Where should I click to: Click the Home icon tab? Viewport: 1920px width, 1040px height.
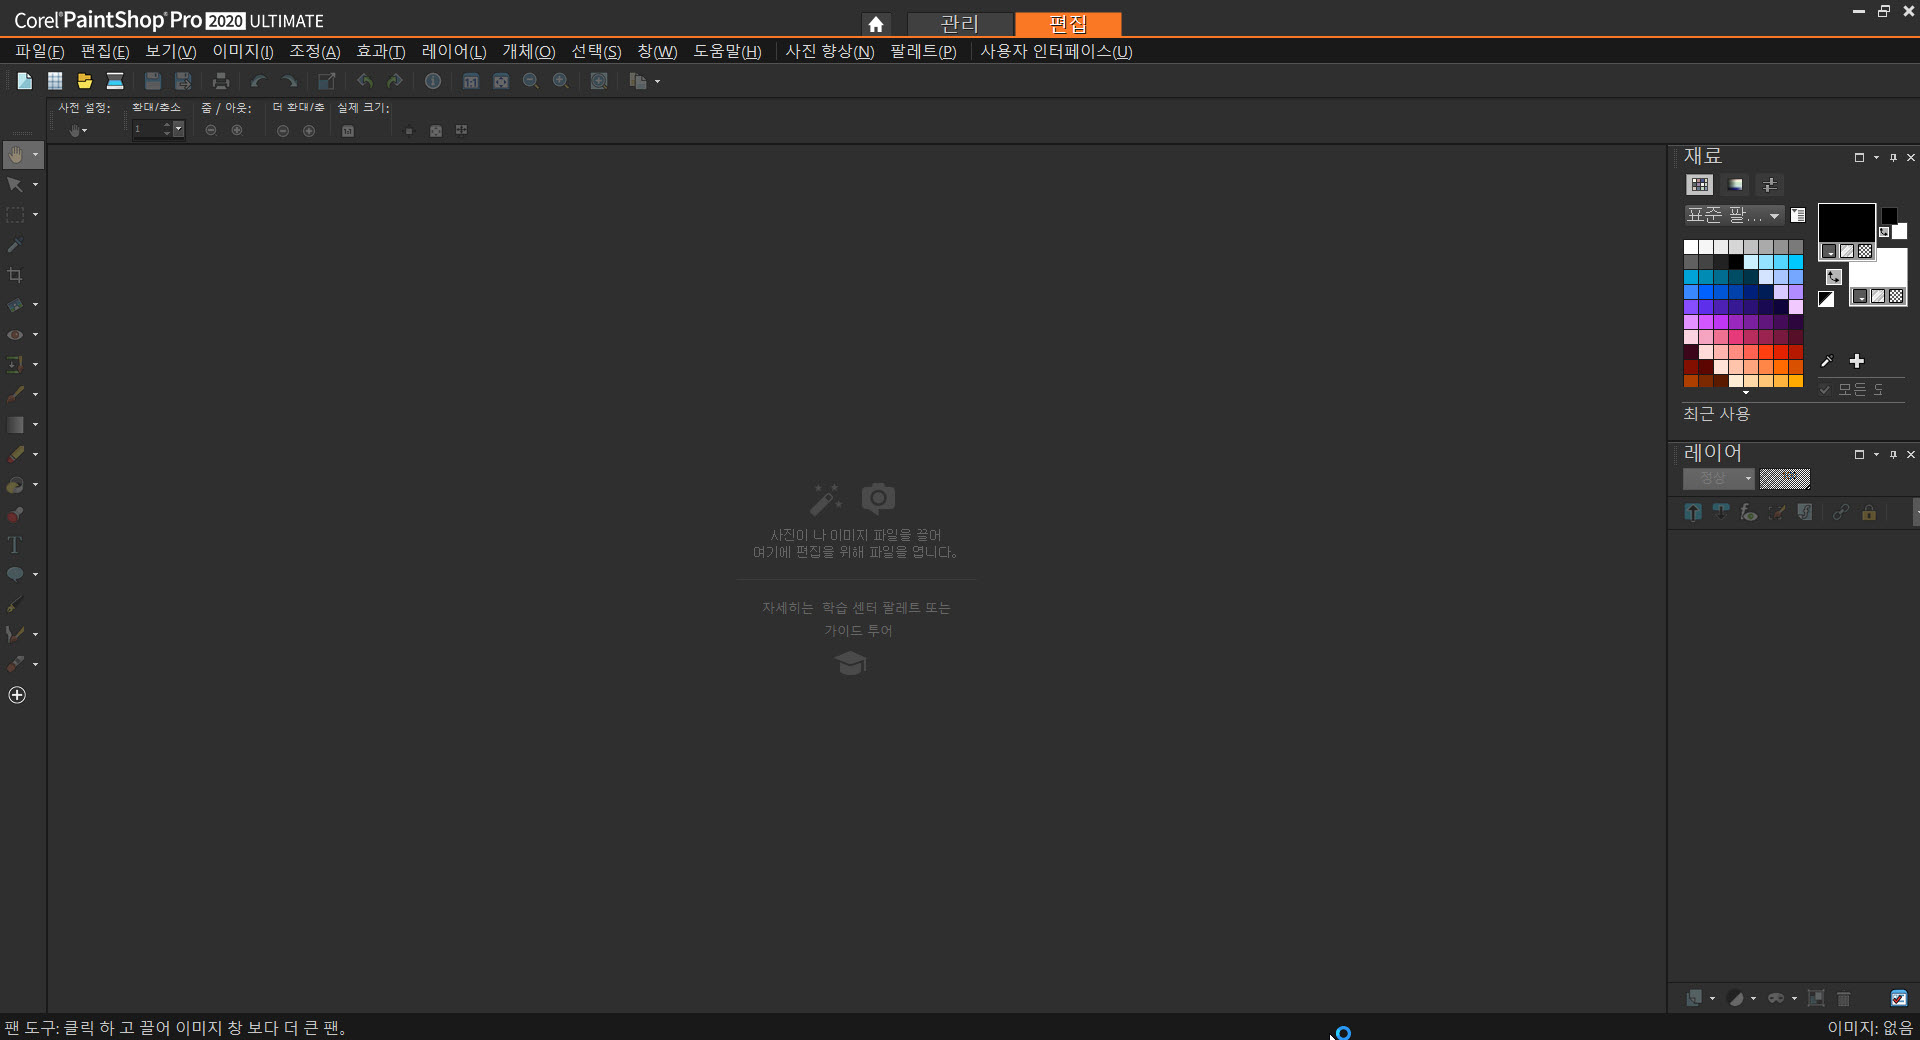pyautogui.click(x=876, y=24)
